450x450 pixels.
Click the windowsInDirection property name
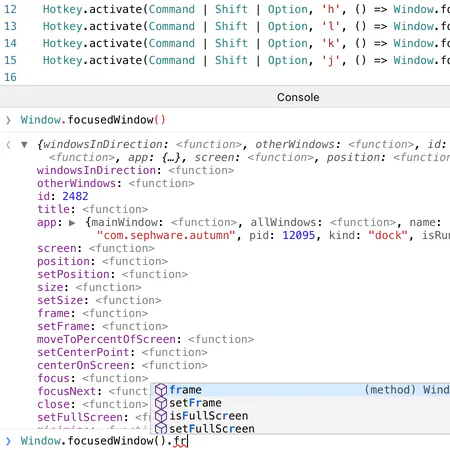click(96, 170)
